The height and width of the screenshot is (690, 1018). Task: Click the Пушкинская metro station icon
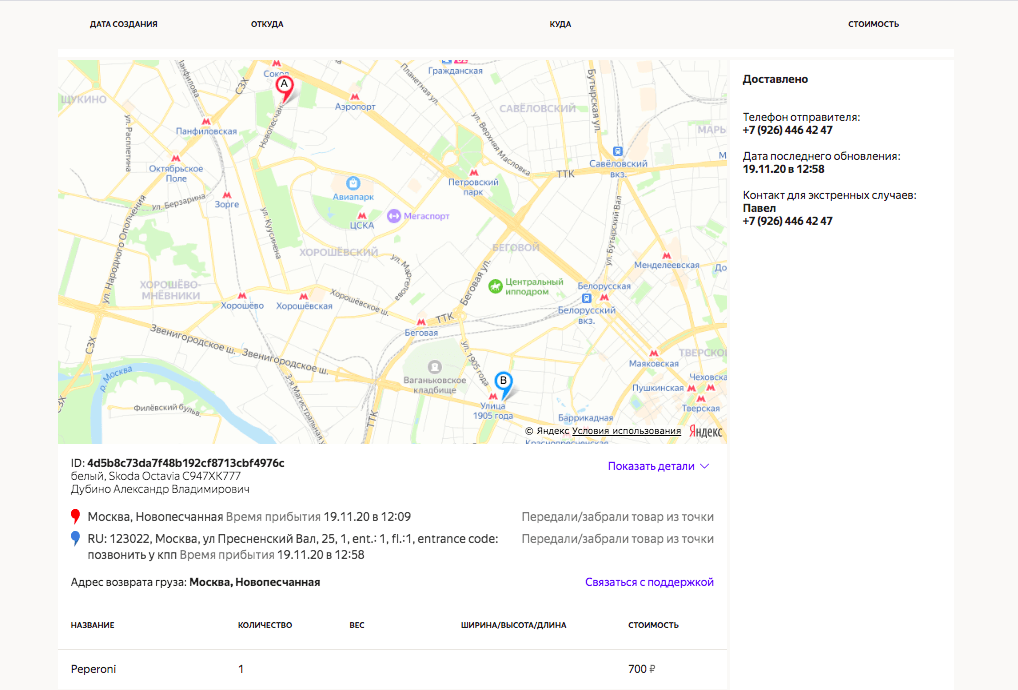(x=691, y=388)
